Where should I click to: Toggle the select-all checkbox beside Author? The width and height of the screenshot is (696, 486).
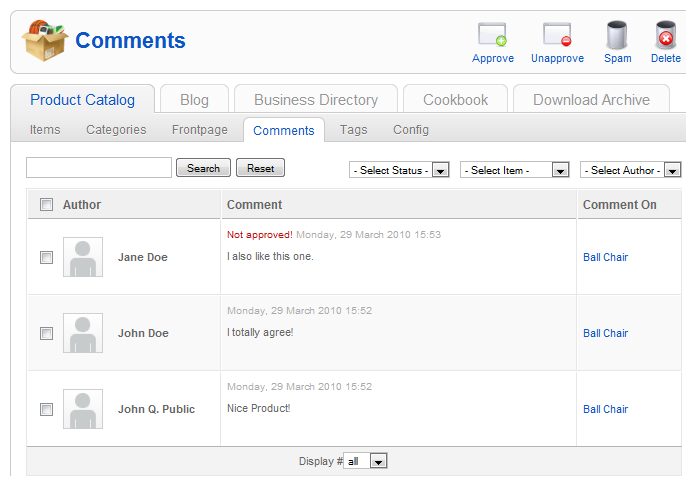tap(46, 205)
